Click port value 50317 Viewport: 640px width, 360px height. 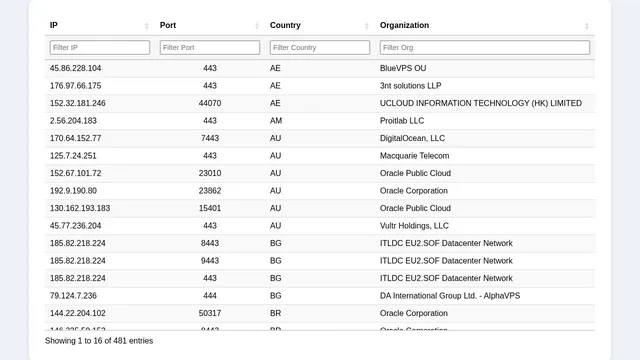210,313
